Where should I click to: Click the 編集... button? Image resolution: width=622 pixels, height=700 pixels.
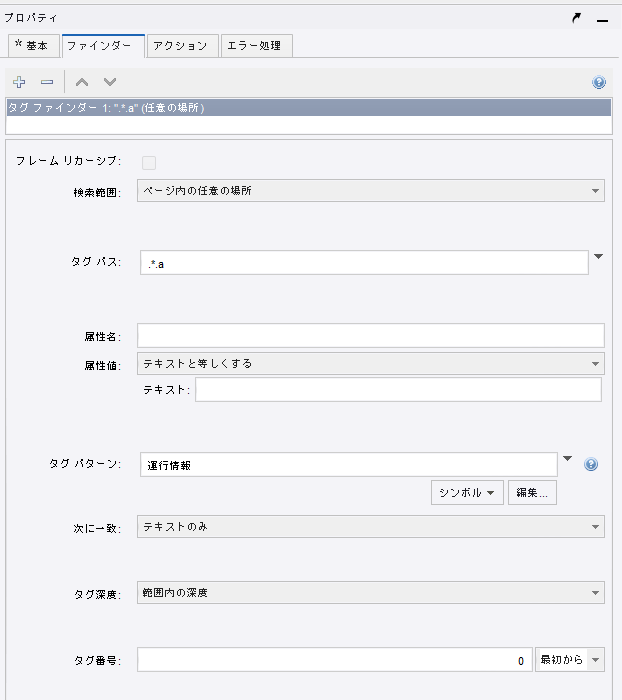tap(532, 492)
